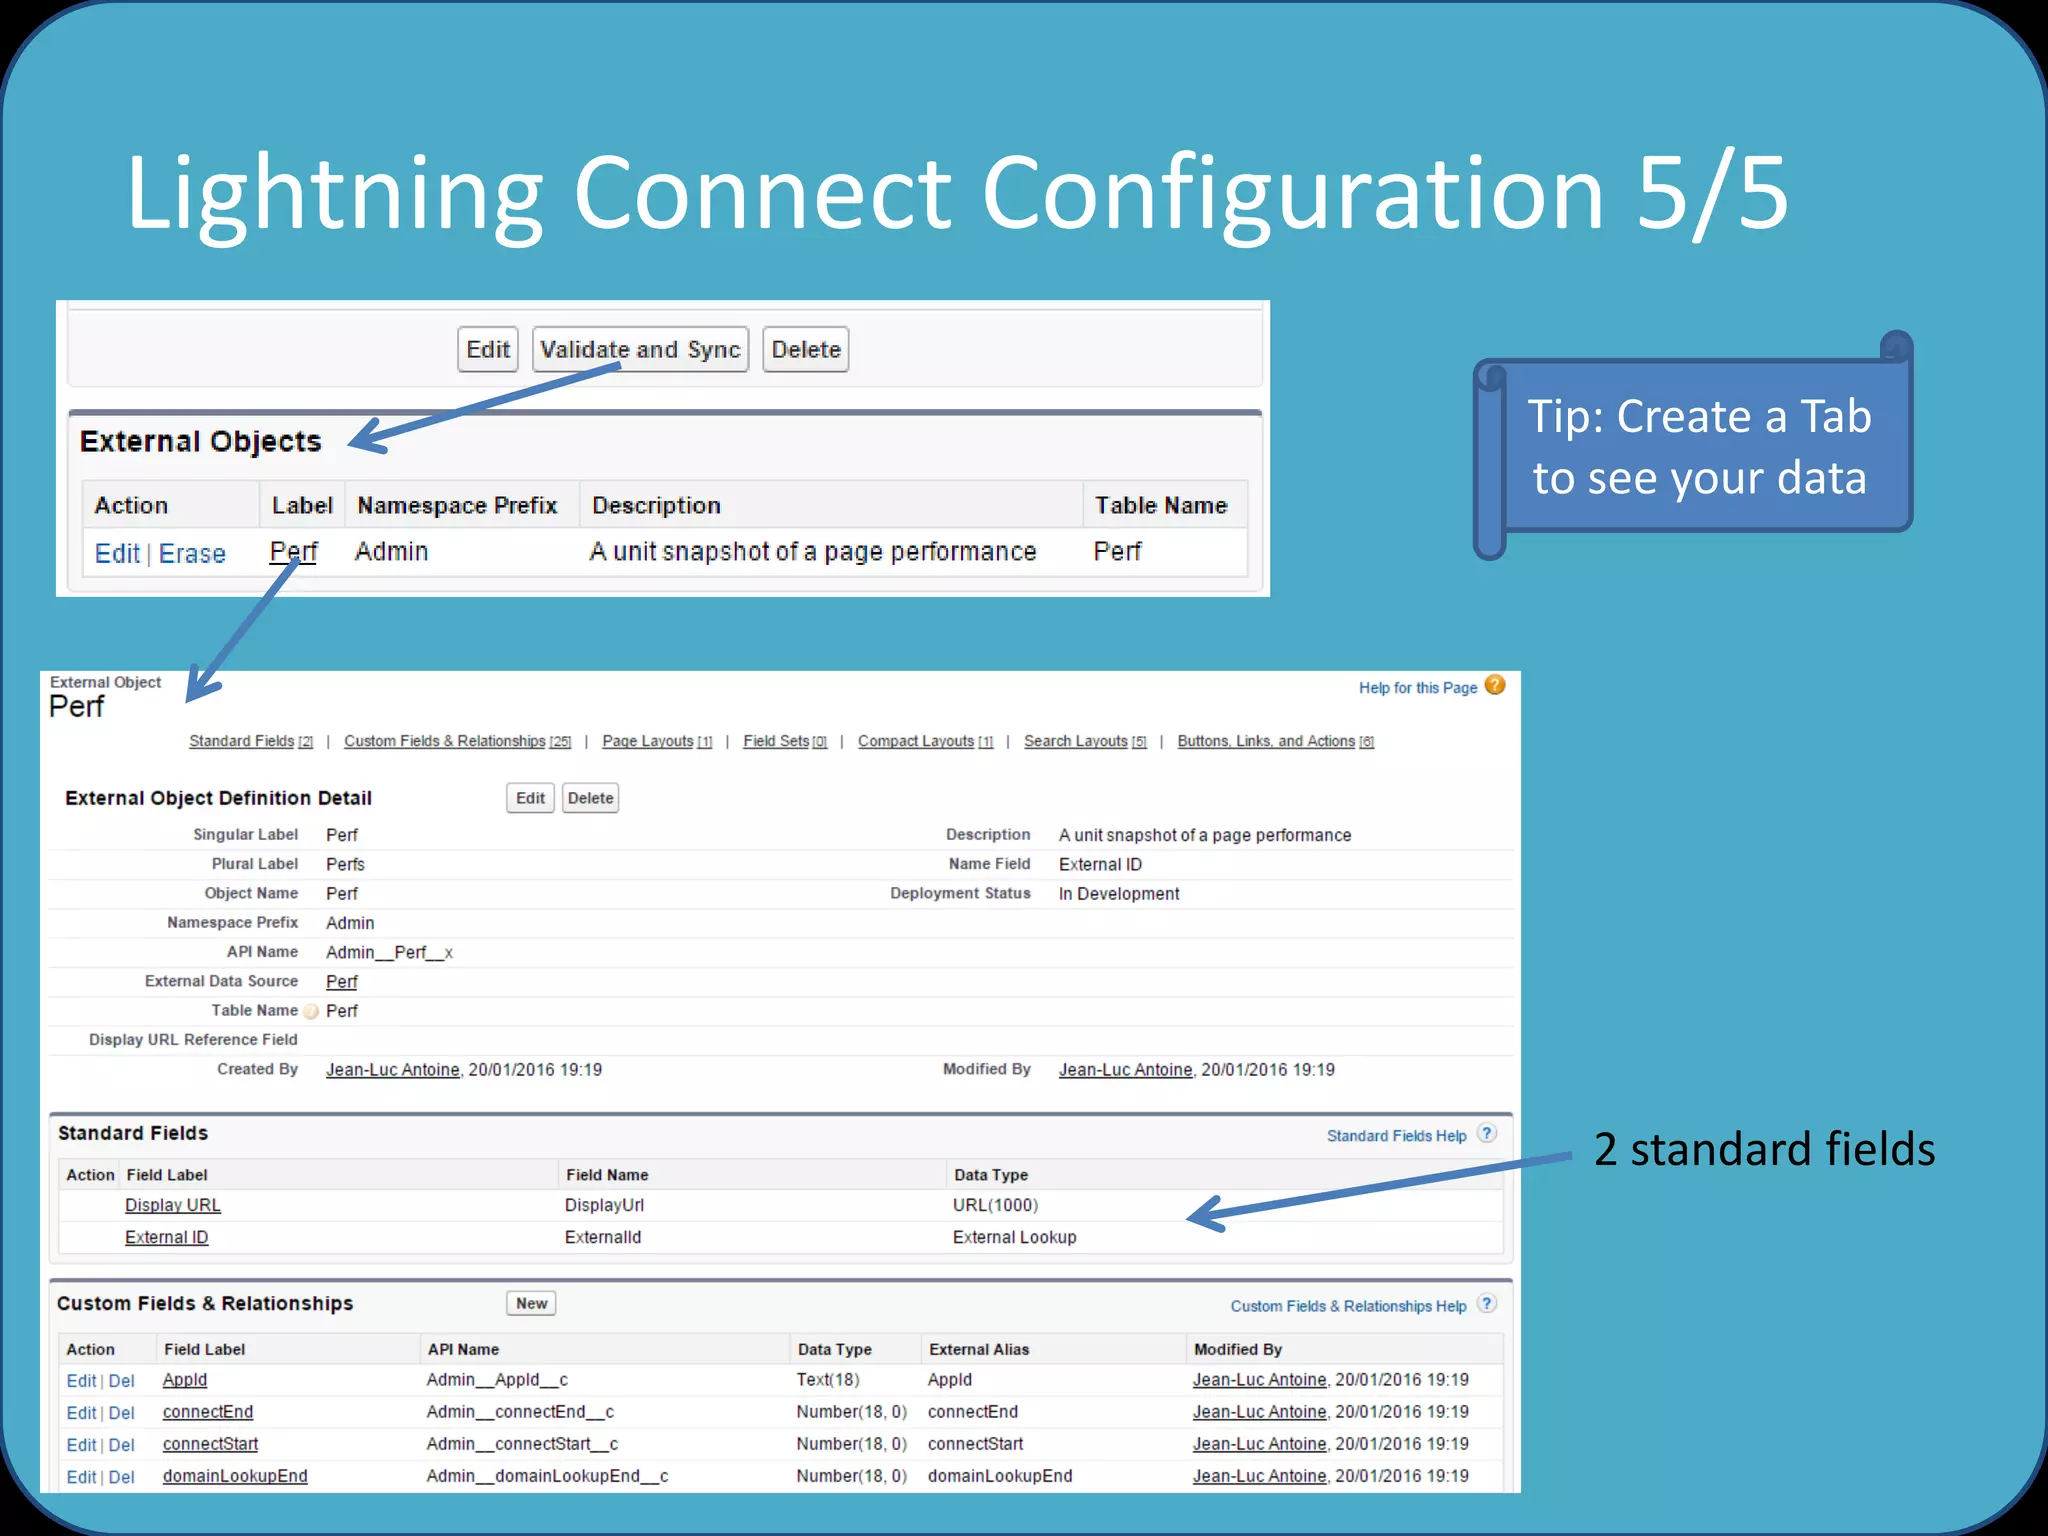Viewport: 2048px width, 1536px height.
Task: Jump to Page Layouts [1] link
Action: pyautogui.click(x=657, y=741)
